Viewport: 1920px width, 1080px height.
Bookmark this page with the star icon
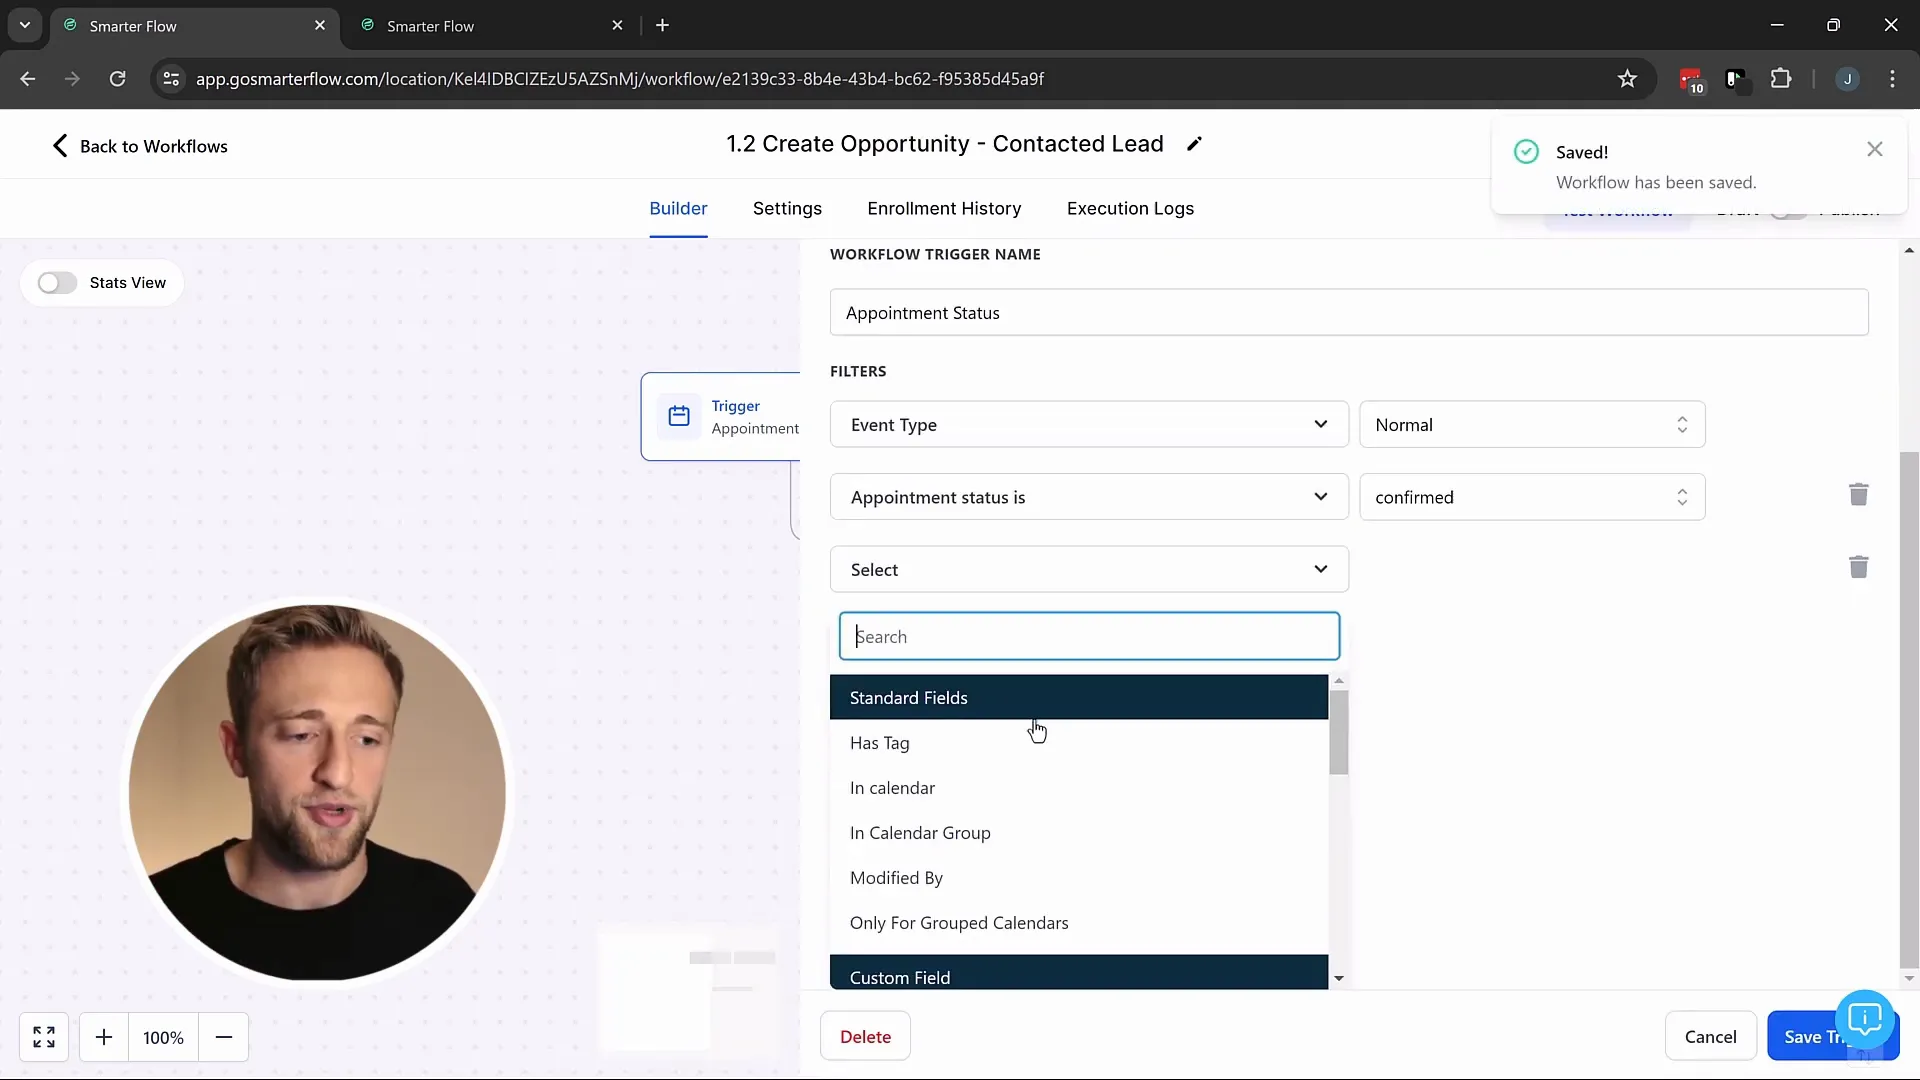pyautogui.click(x=1627, y=79)
